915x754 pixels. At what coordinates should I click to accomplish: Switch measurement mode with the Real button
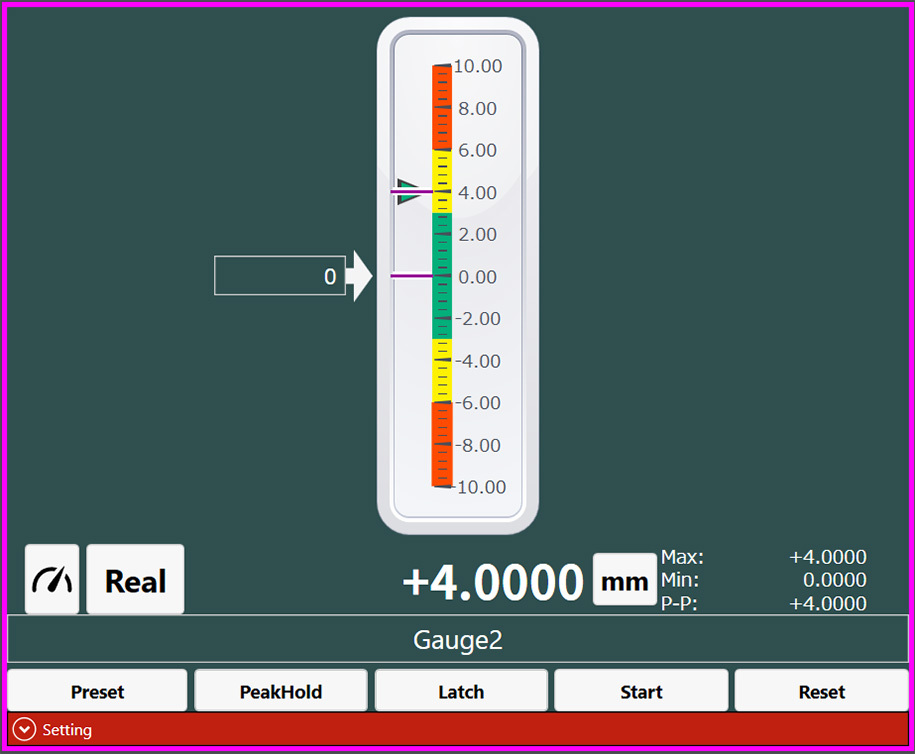pyautogui.click(x=134, y=579)
